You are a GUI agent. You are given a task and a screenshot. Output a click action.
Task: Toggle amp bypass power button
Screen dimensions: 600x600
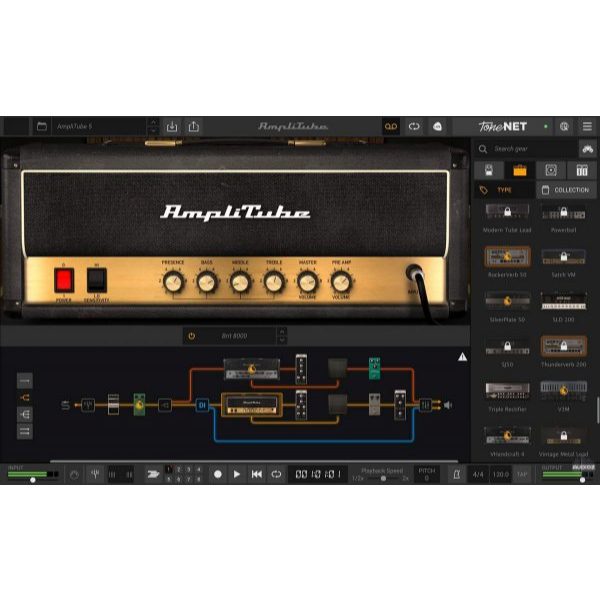pos(192,336)
